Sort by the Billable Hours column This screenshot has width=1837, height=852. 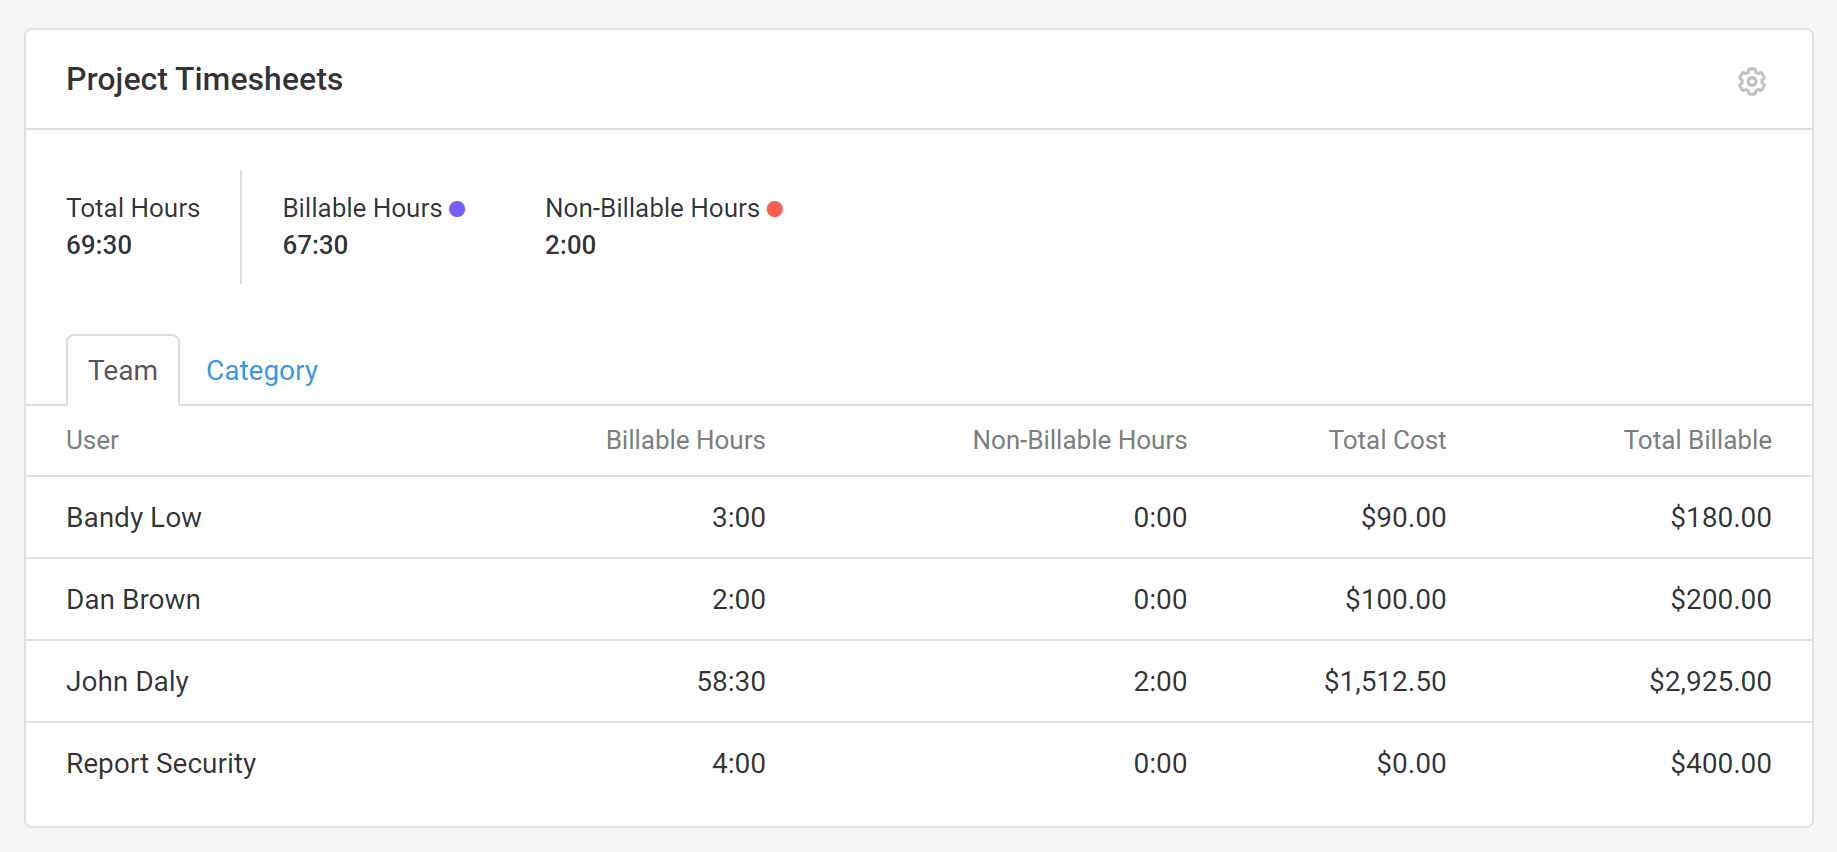[685, 440]
